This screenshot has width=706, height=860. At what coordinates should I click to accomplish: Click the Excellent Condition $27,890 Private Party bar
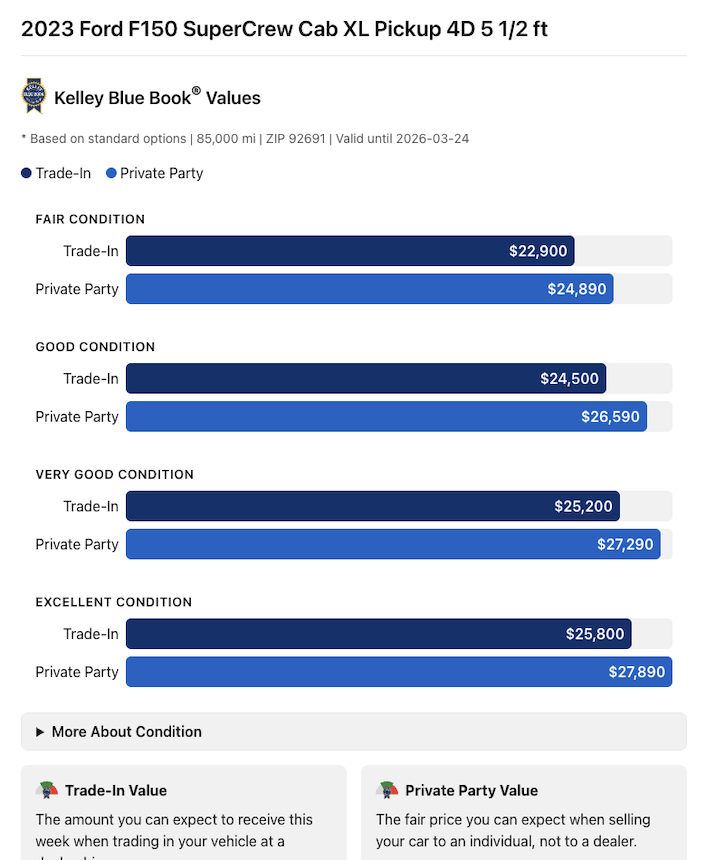coord(398,672)
